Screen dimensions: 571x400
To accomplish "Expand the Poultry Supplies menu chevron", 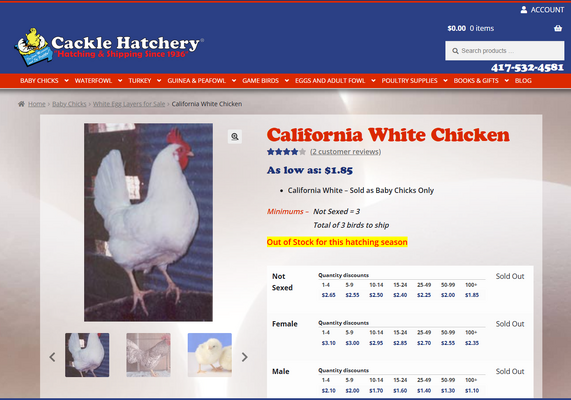I will tap(445, 81).
